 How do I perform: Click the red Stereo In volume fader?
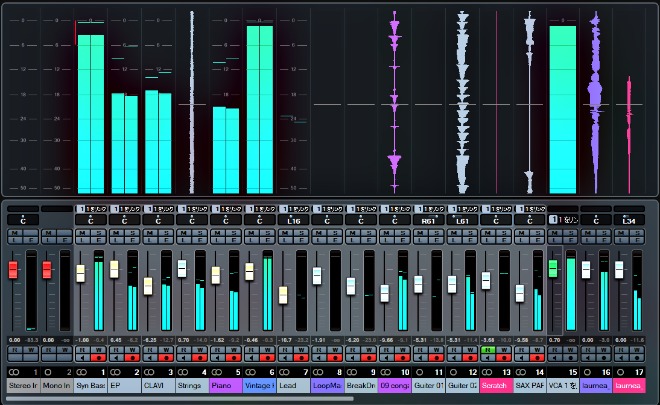tap(13, 270)
